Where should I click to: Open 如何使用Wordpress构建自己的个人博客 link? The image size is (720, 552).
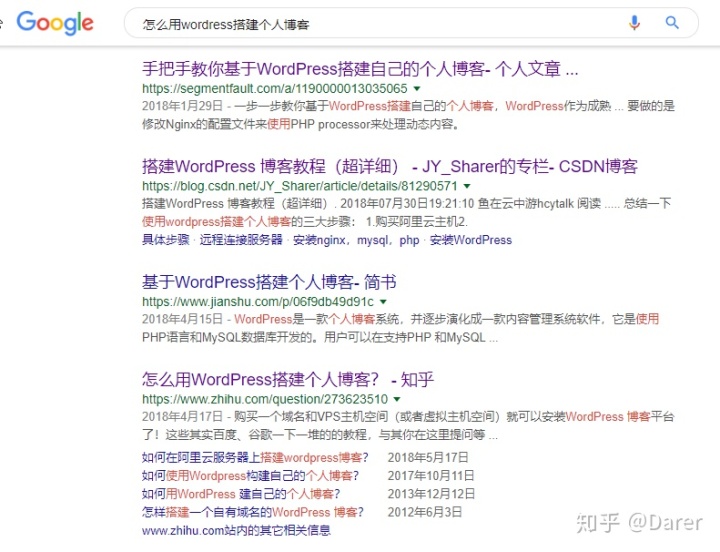pos(250,476)
